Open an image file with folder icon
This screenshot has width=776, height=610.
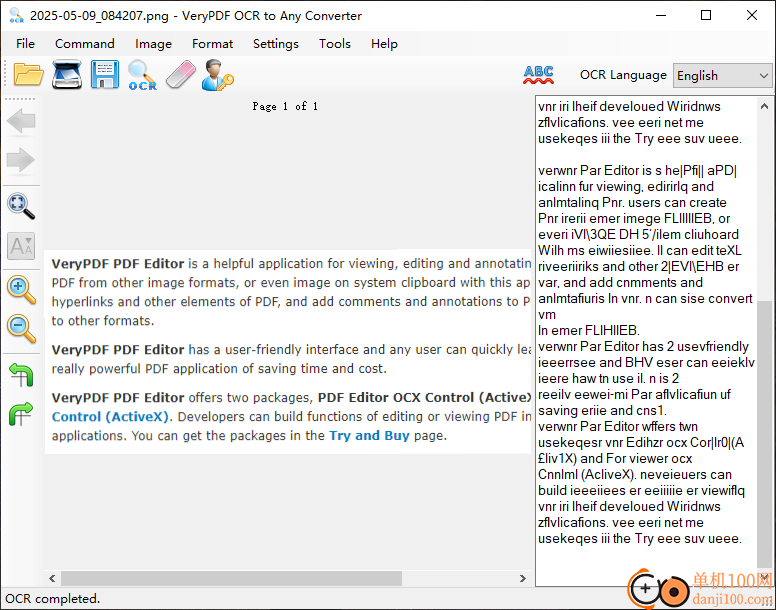28,75
